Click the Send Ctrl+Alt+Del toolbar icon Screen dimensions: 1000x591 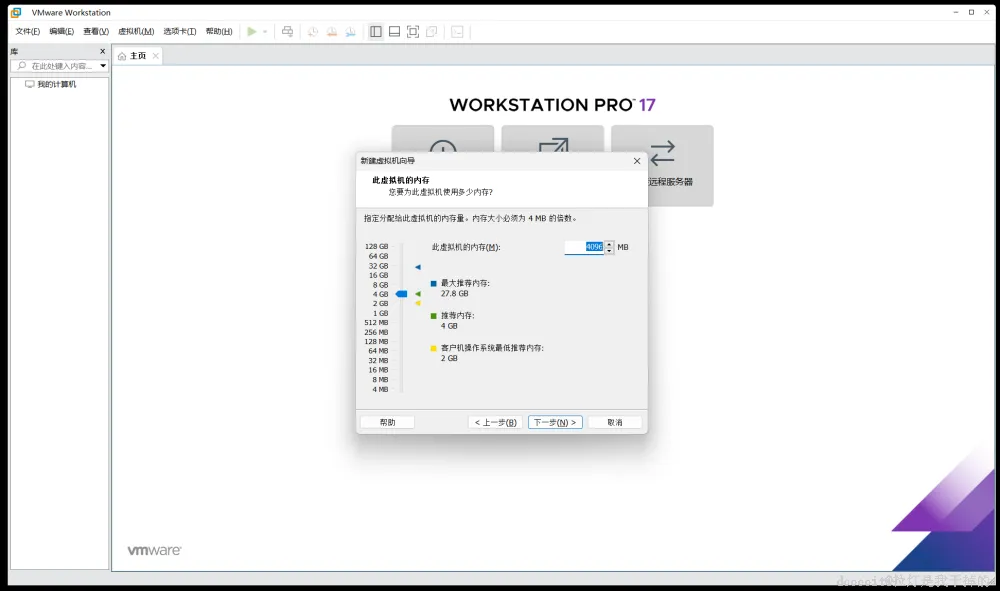(x=288, y=31)
